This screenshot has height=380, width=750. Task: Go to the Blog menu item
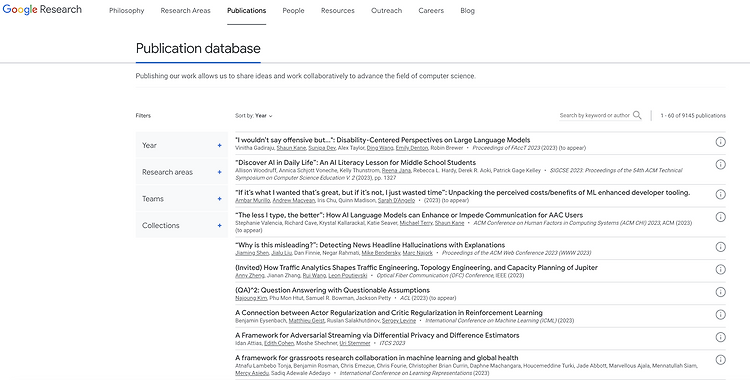tap(467, 11)
